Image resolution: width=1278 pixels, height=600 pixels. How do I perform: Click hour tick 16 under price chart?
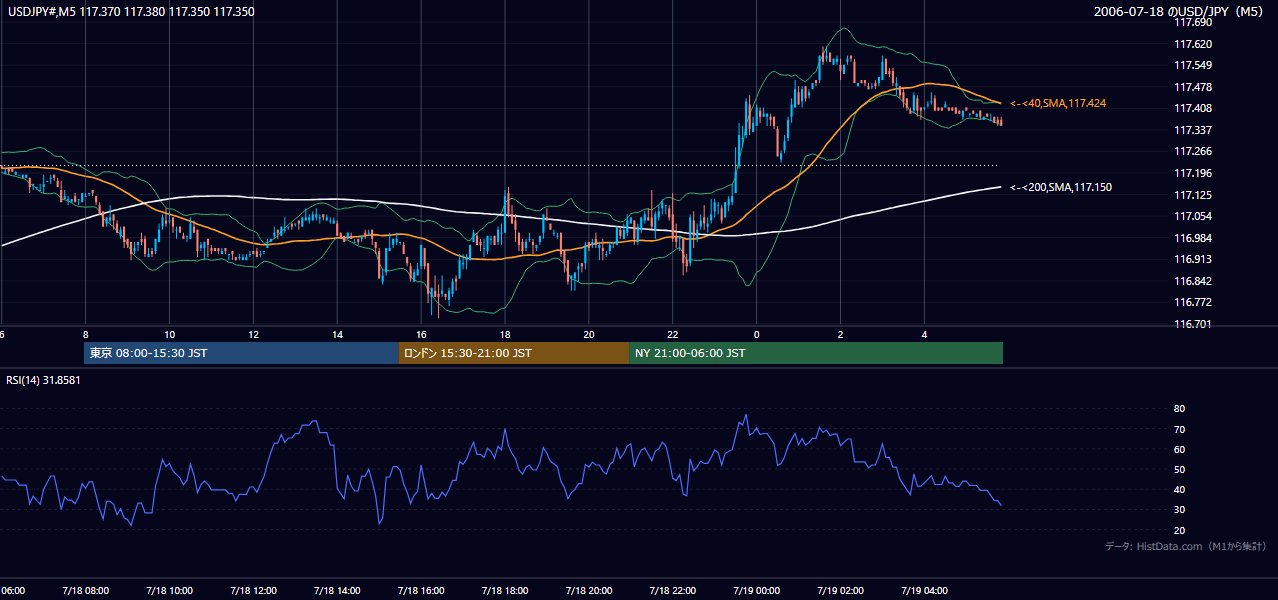(421, 335)
